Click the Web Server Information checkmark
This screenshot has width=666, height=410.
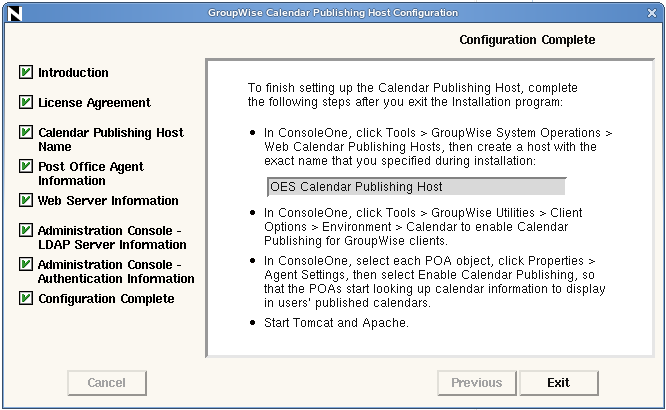pos(26,201)
